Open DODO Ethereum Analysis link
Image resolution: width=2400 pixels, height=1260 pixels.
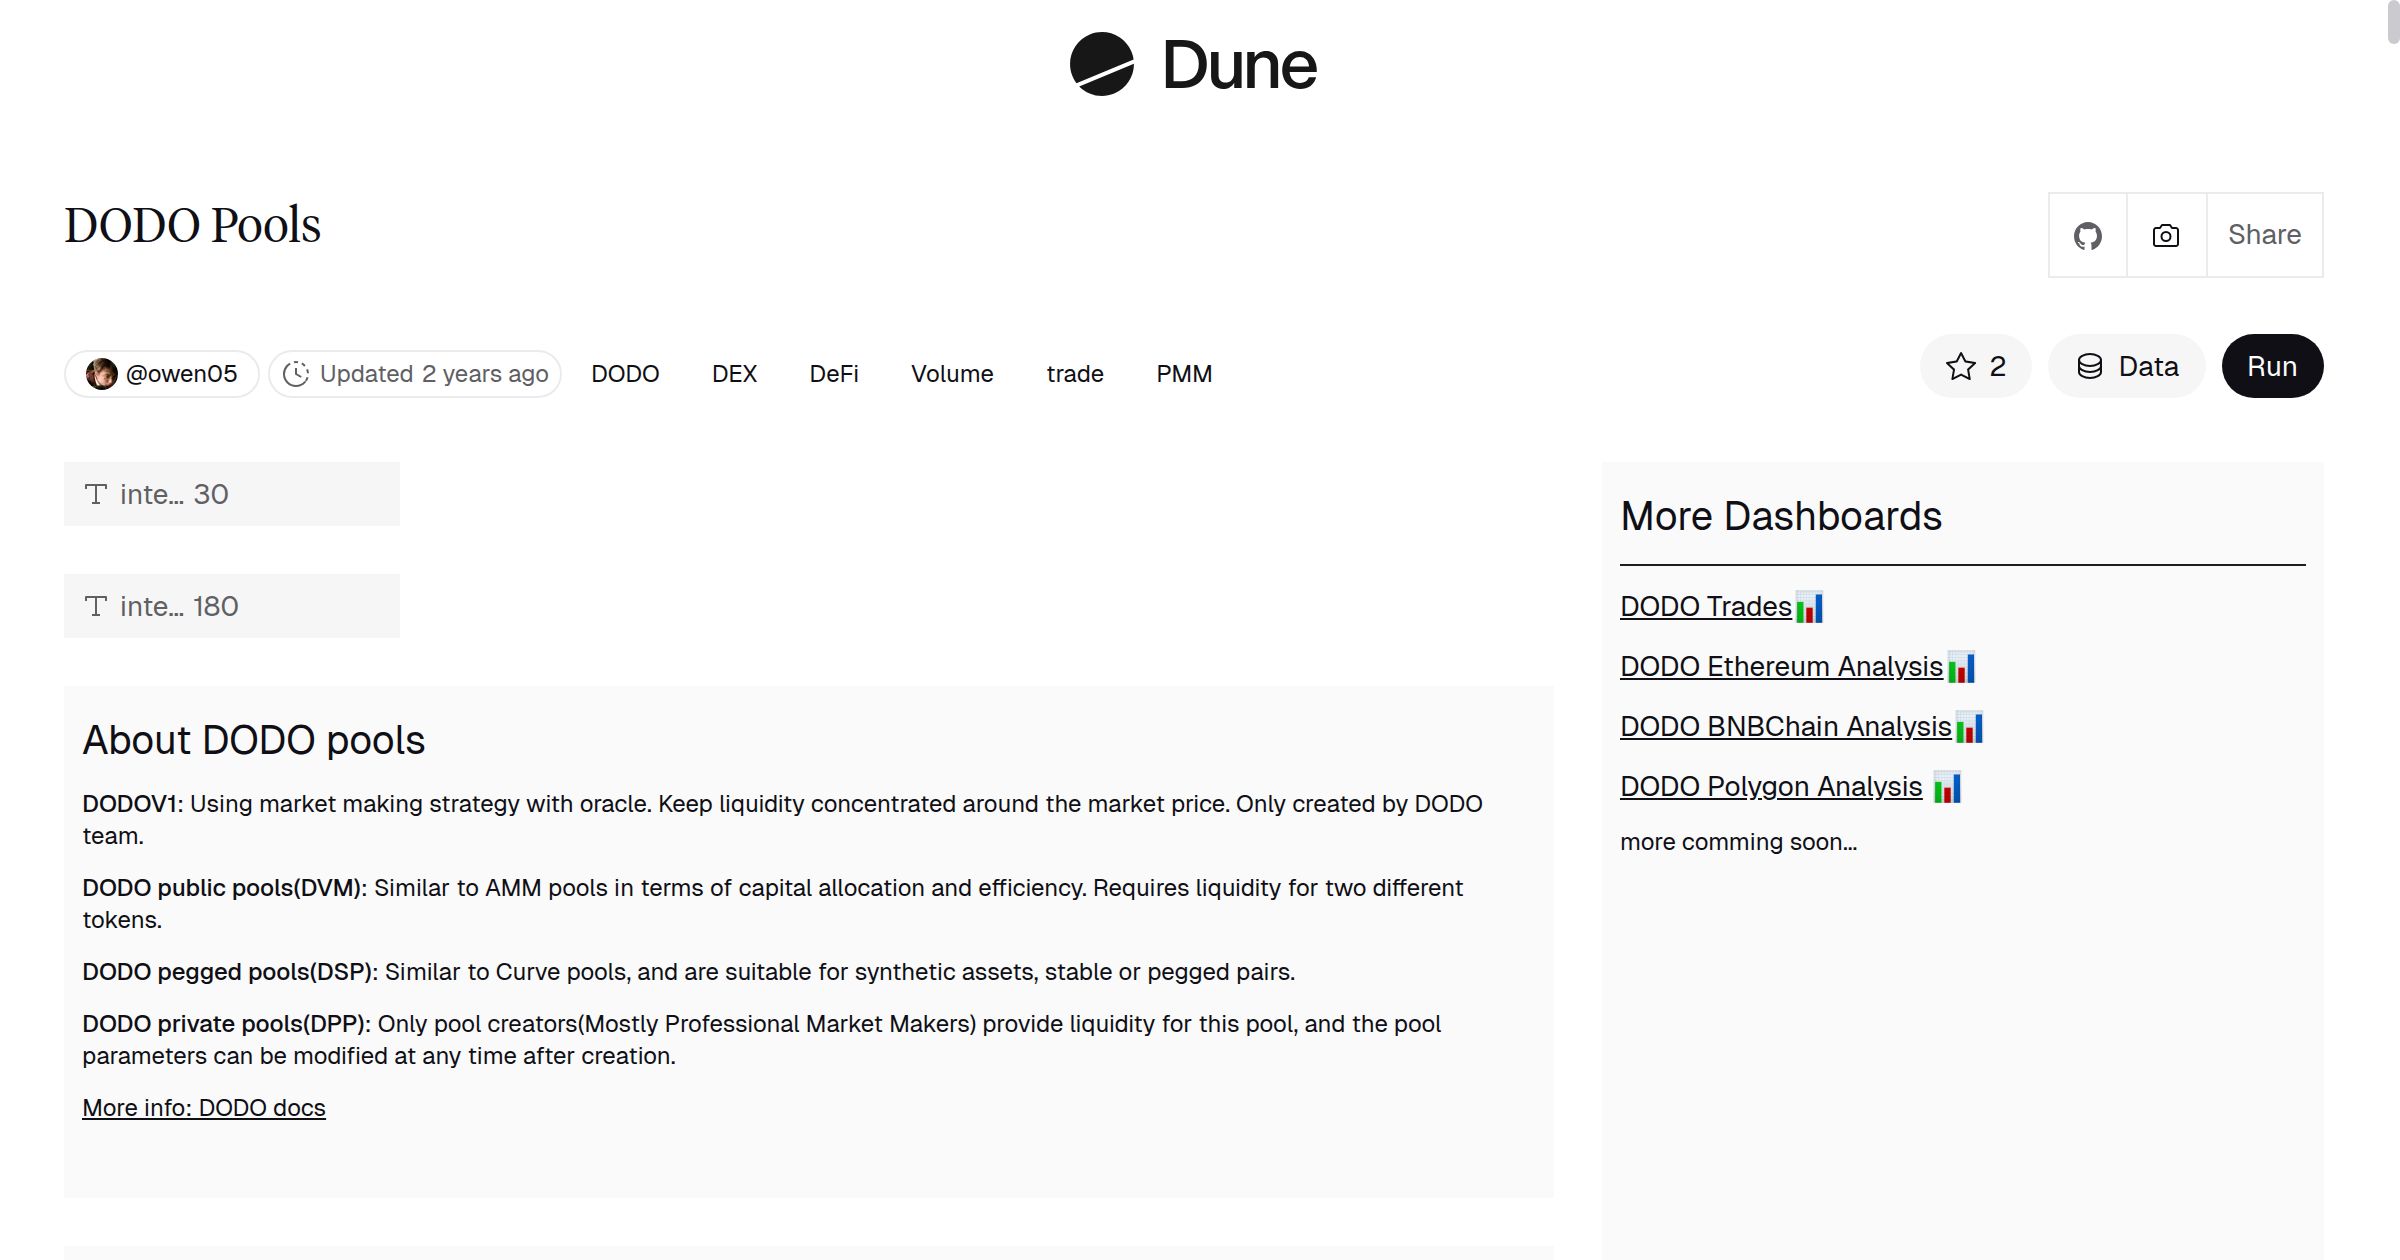1780,667
